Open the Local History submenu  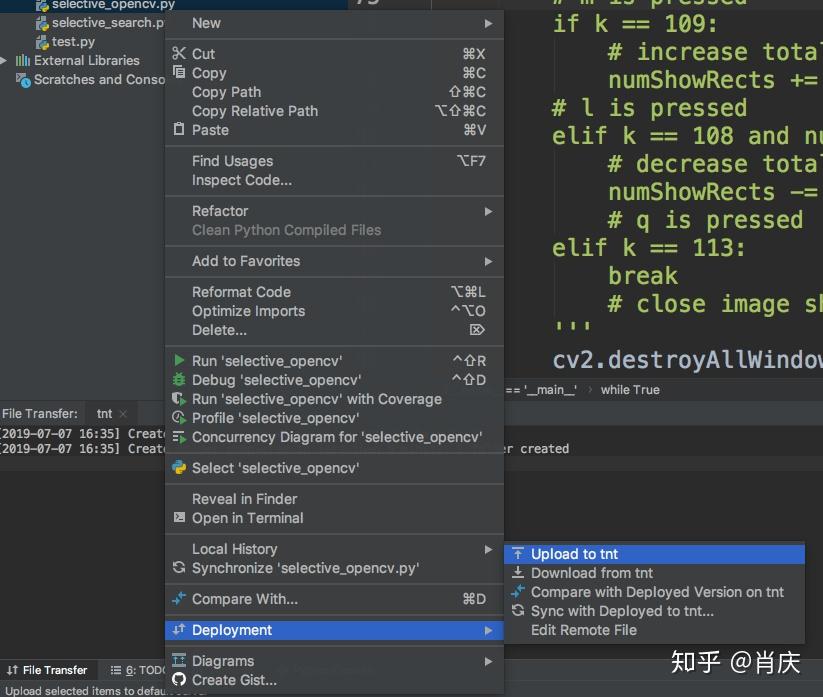[334, 548]
